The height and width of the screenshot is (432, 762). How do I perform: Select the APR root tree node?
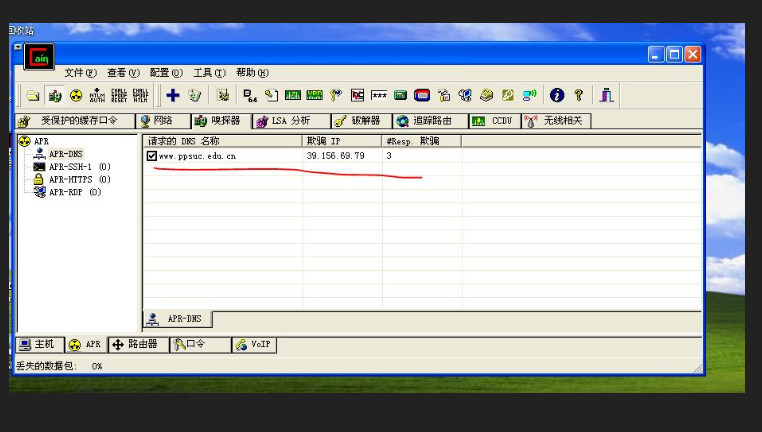point(41,141)
